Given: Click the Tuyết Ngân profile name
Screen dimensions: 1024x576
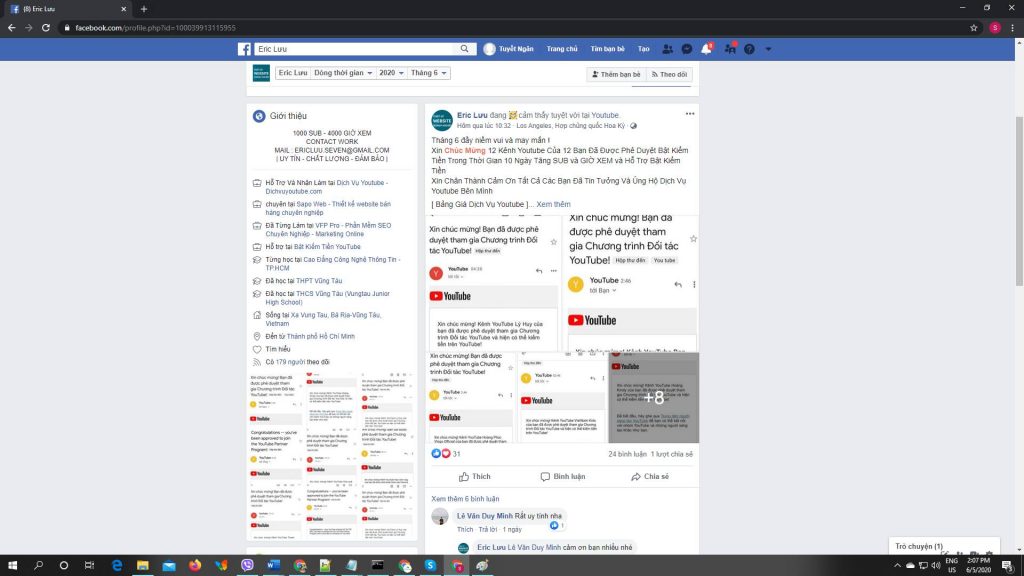Looking at the screenshot, I should pyautogui.click(x=516, y=49).
